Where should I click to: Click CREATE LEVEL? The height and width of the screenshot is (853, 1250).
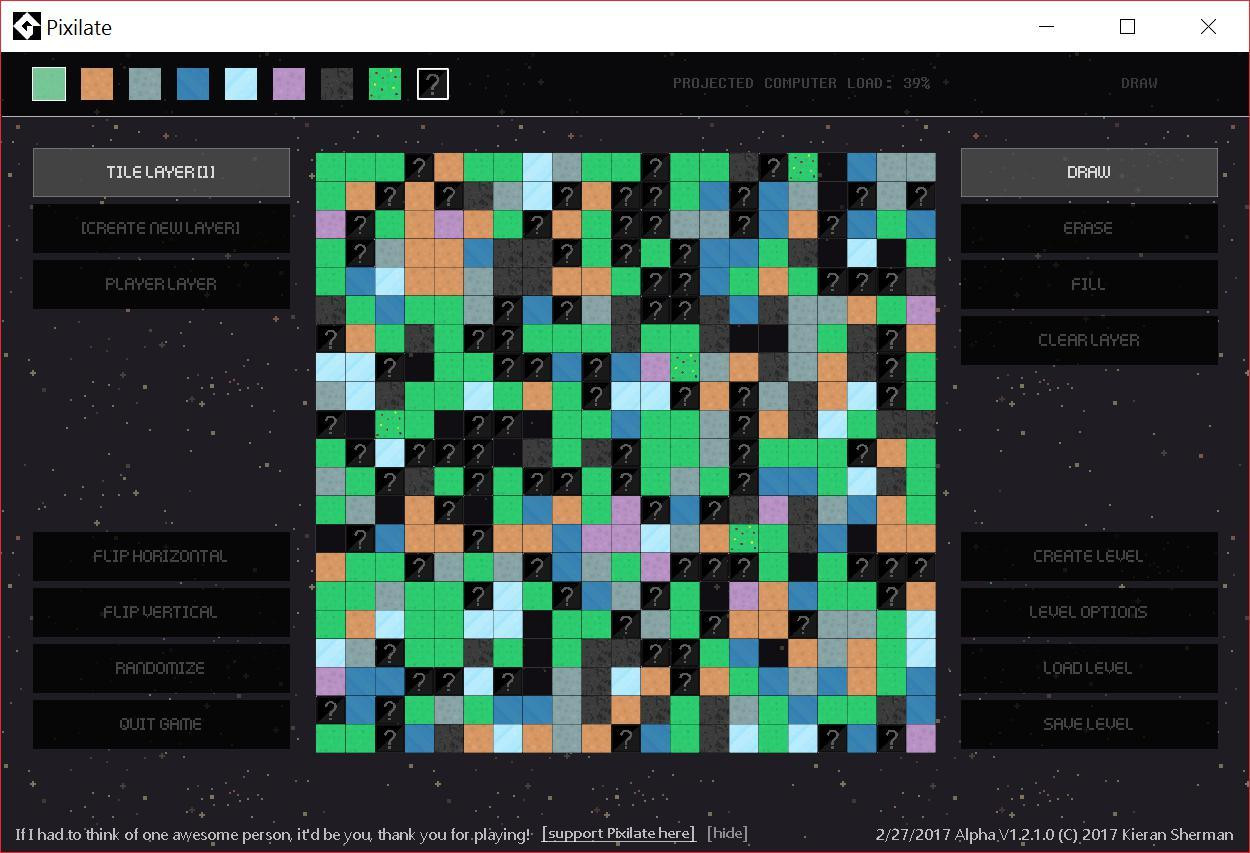pyautogui.click(x=1089, y=556)
